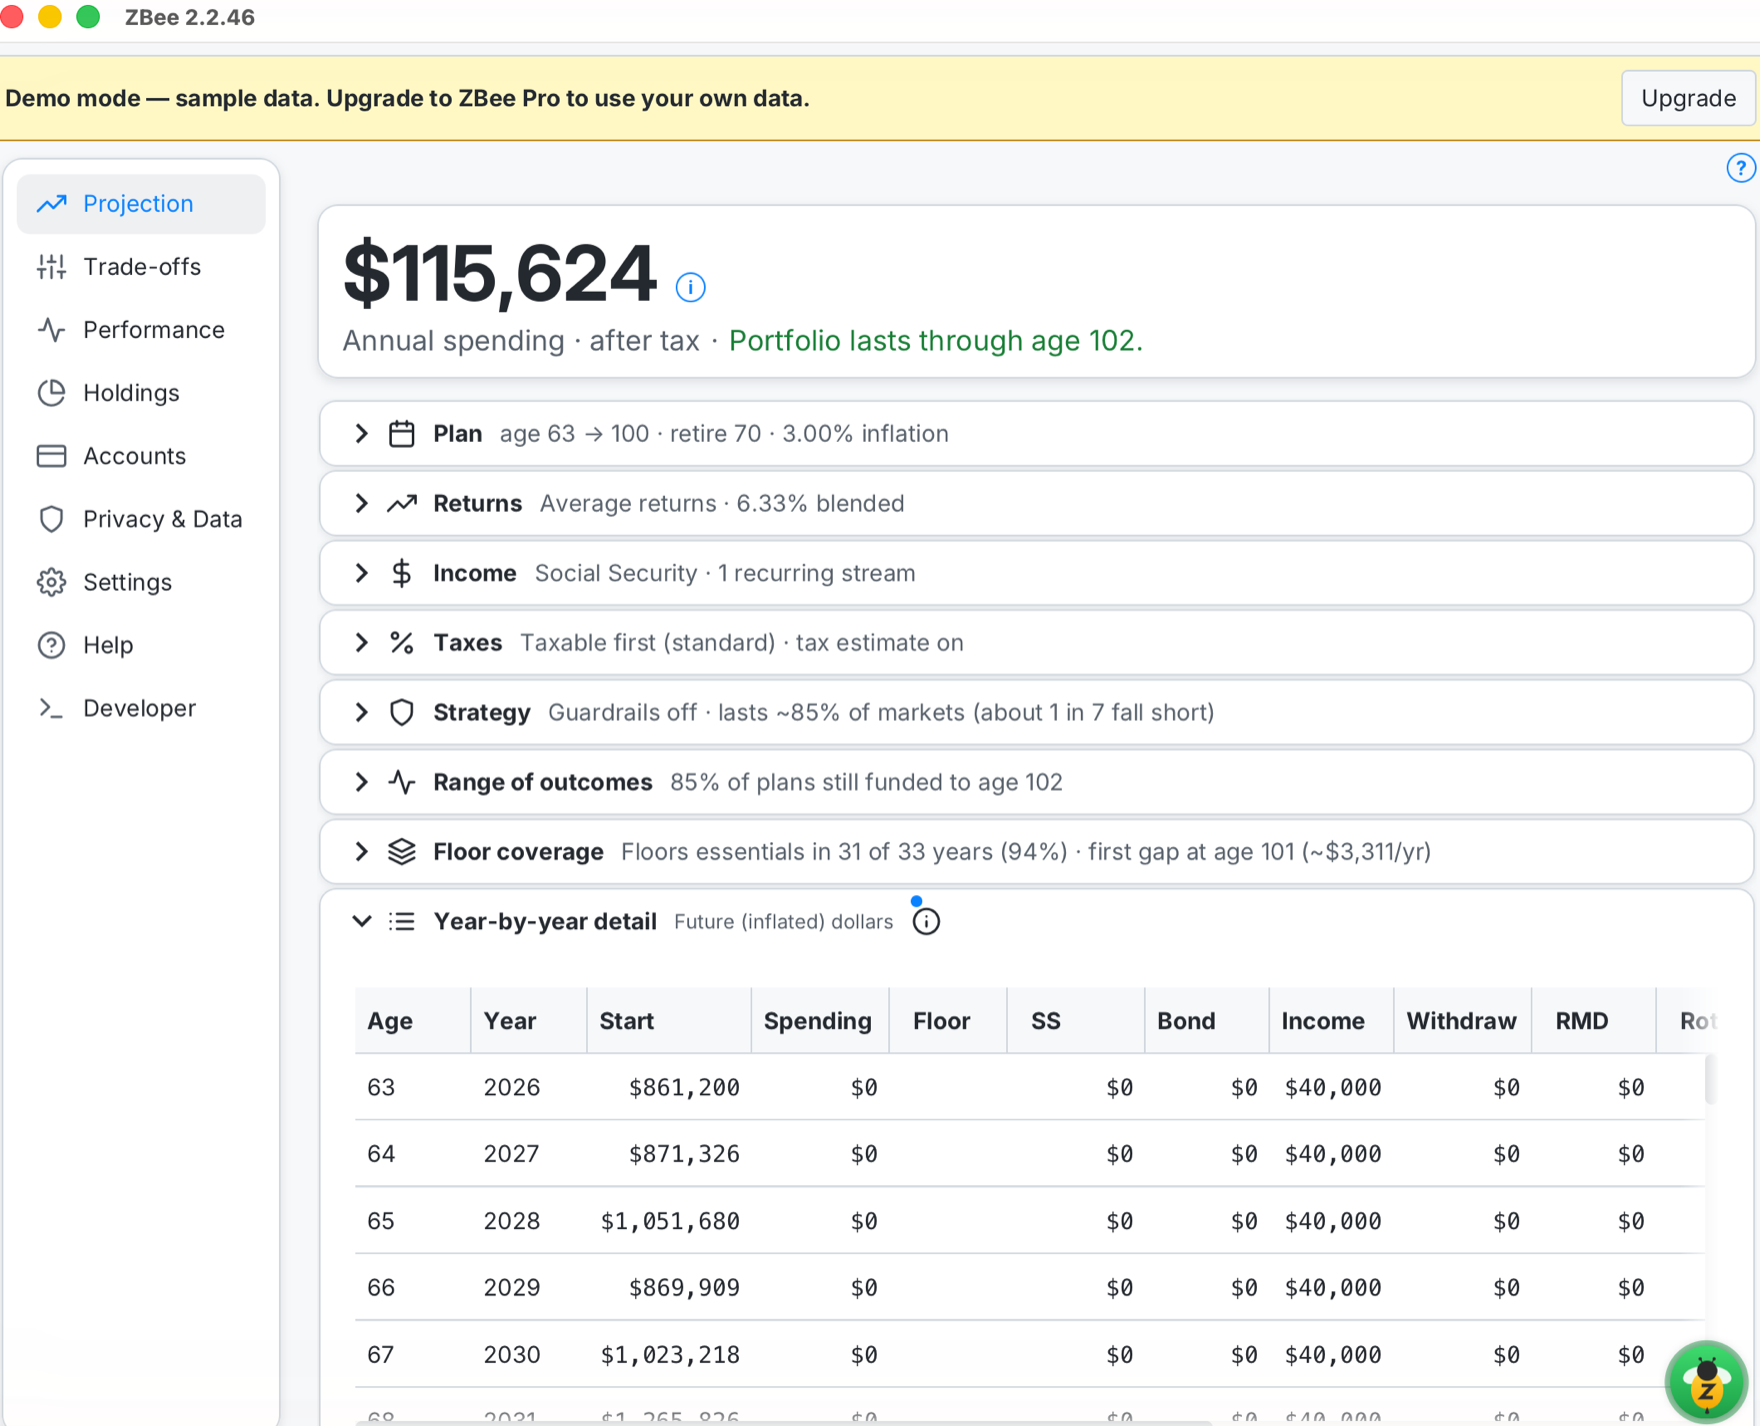This screenshot has width=1760, height=1426.
Task: Expand the Floor coverage chevron
Action: click(x=362, y=852)
